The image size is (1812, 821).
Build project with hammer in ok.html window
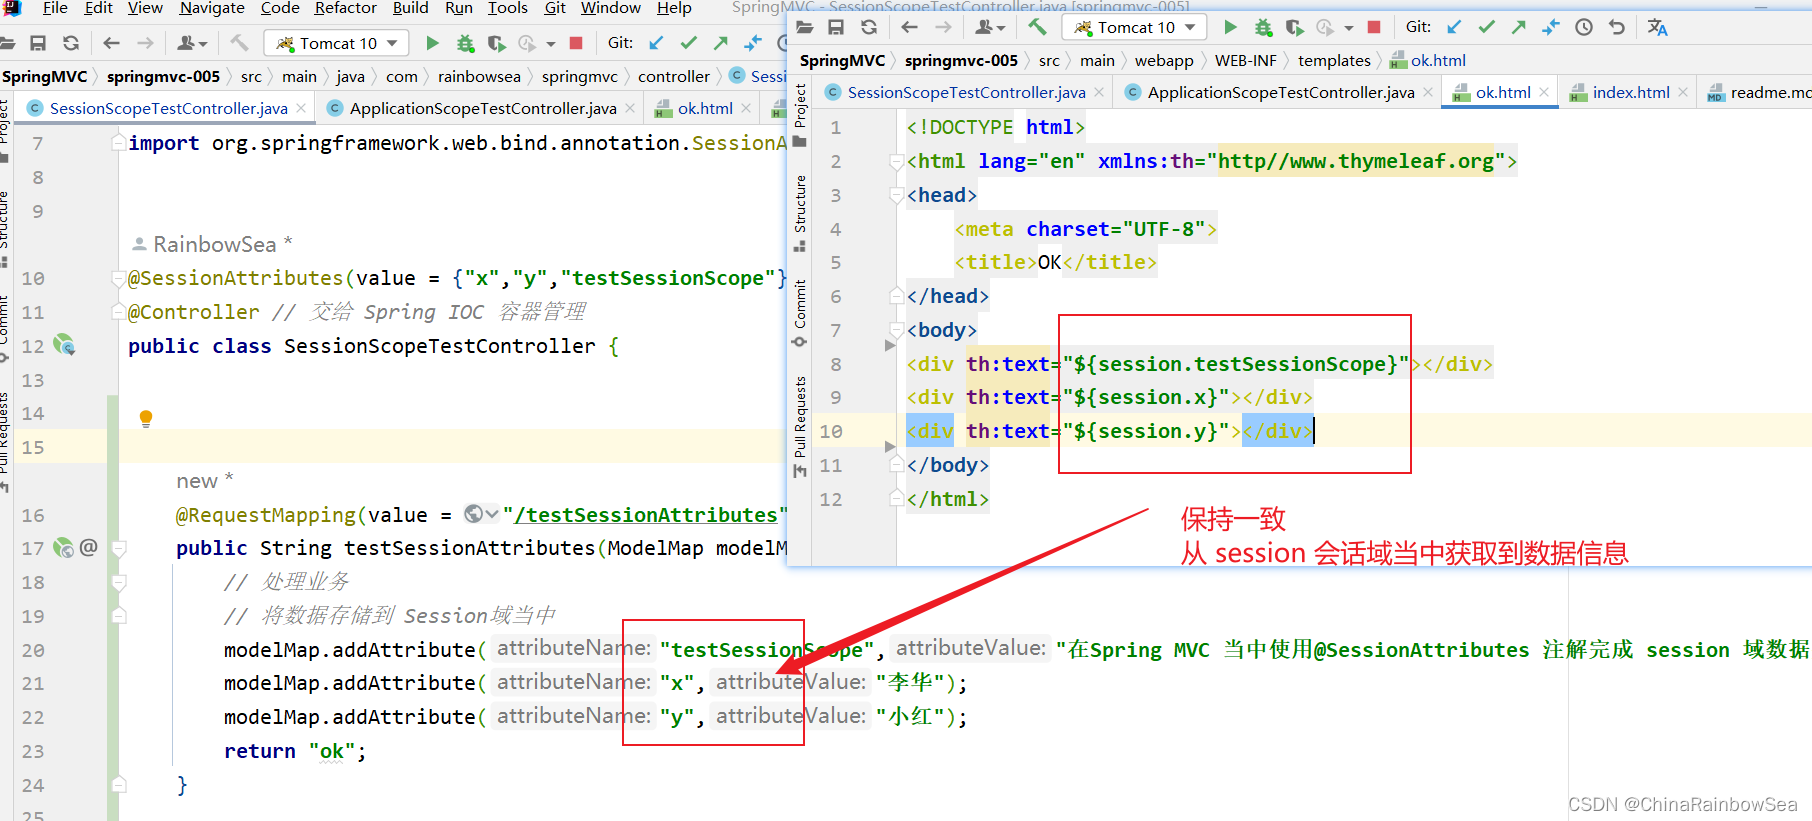1037,27
